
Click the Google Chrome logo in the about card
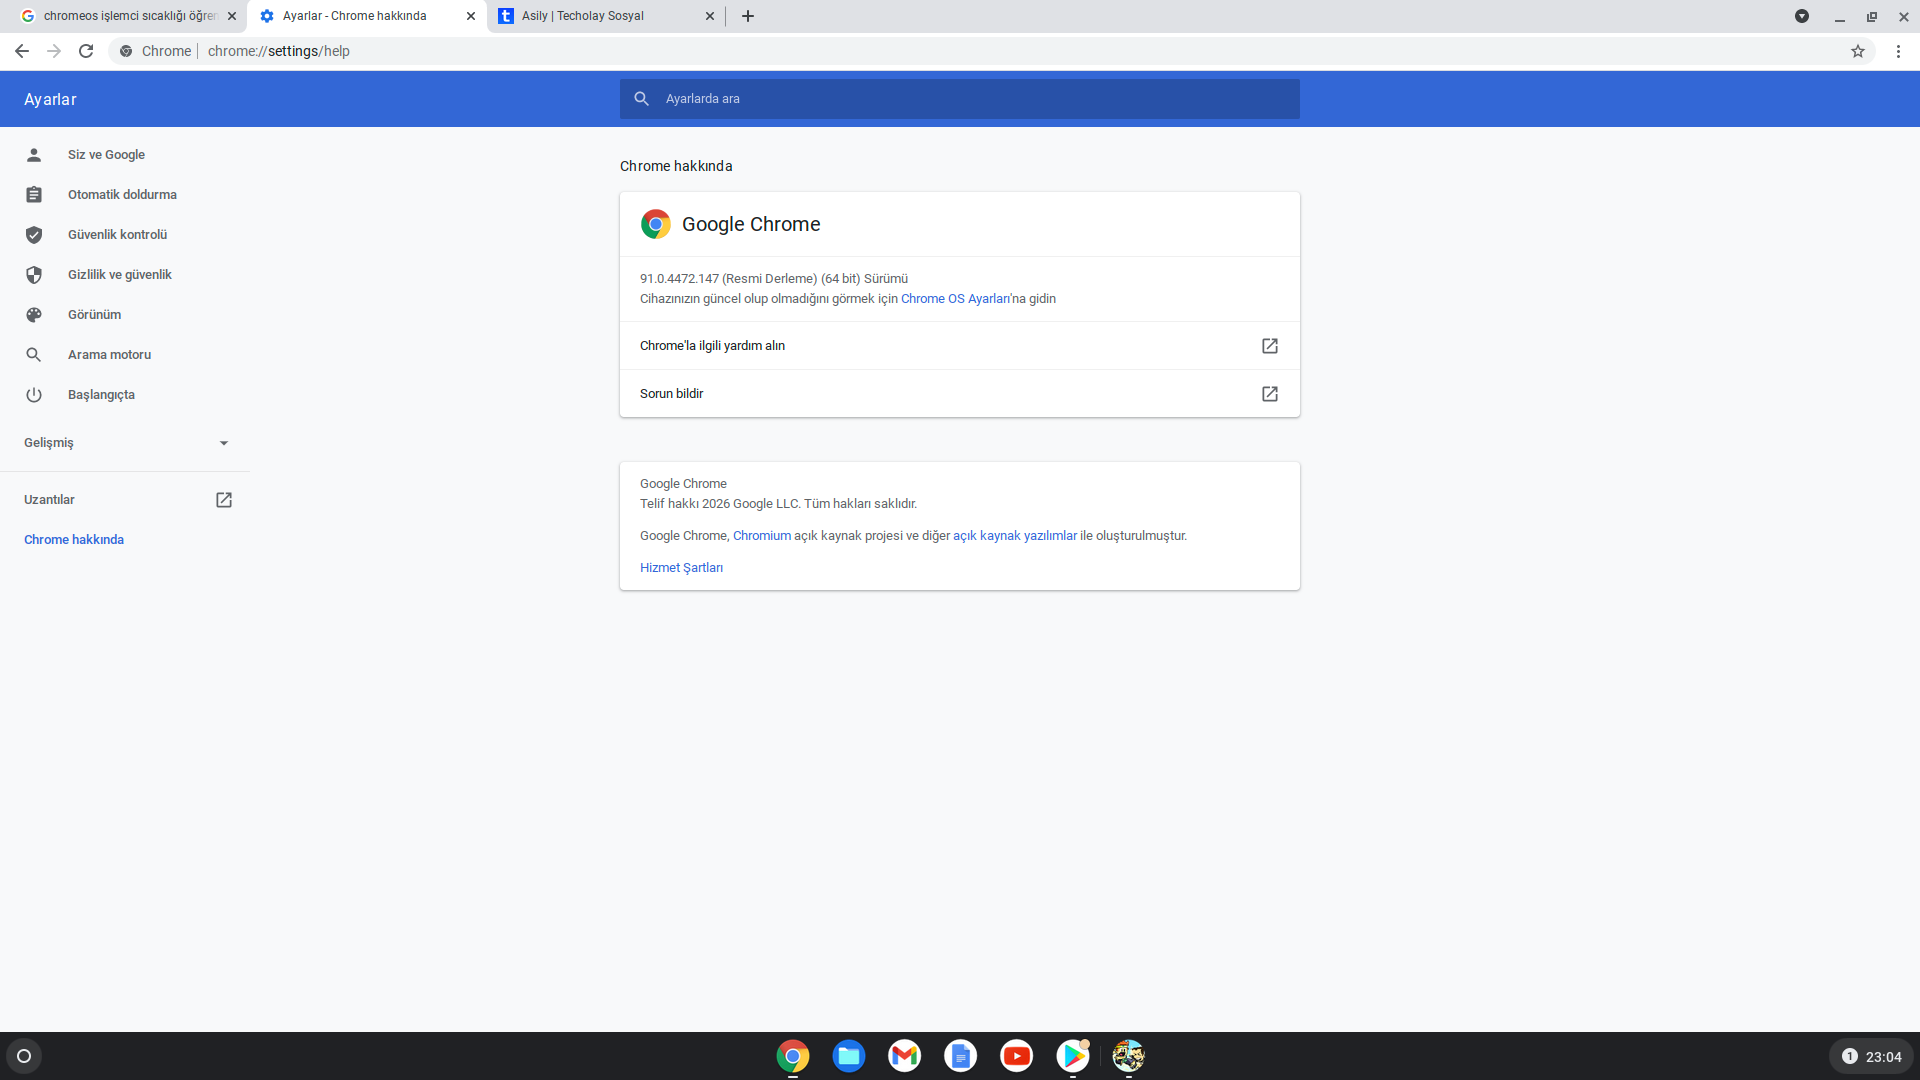(656, 224)
